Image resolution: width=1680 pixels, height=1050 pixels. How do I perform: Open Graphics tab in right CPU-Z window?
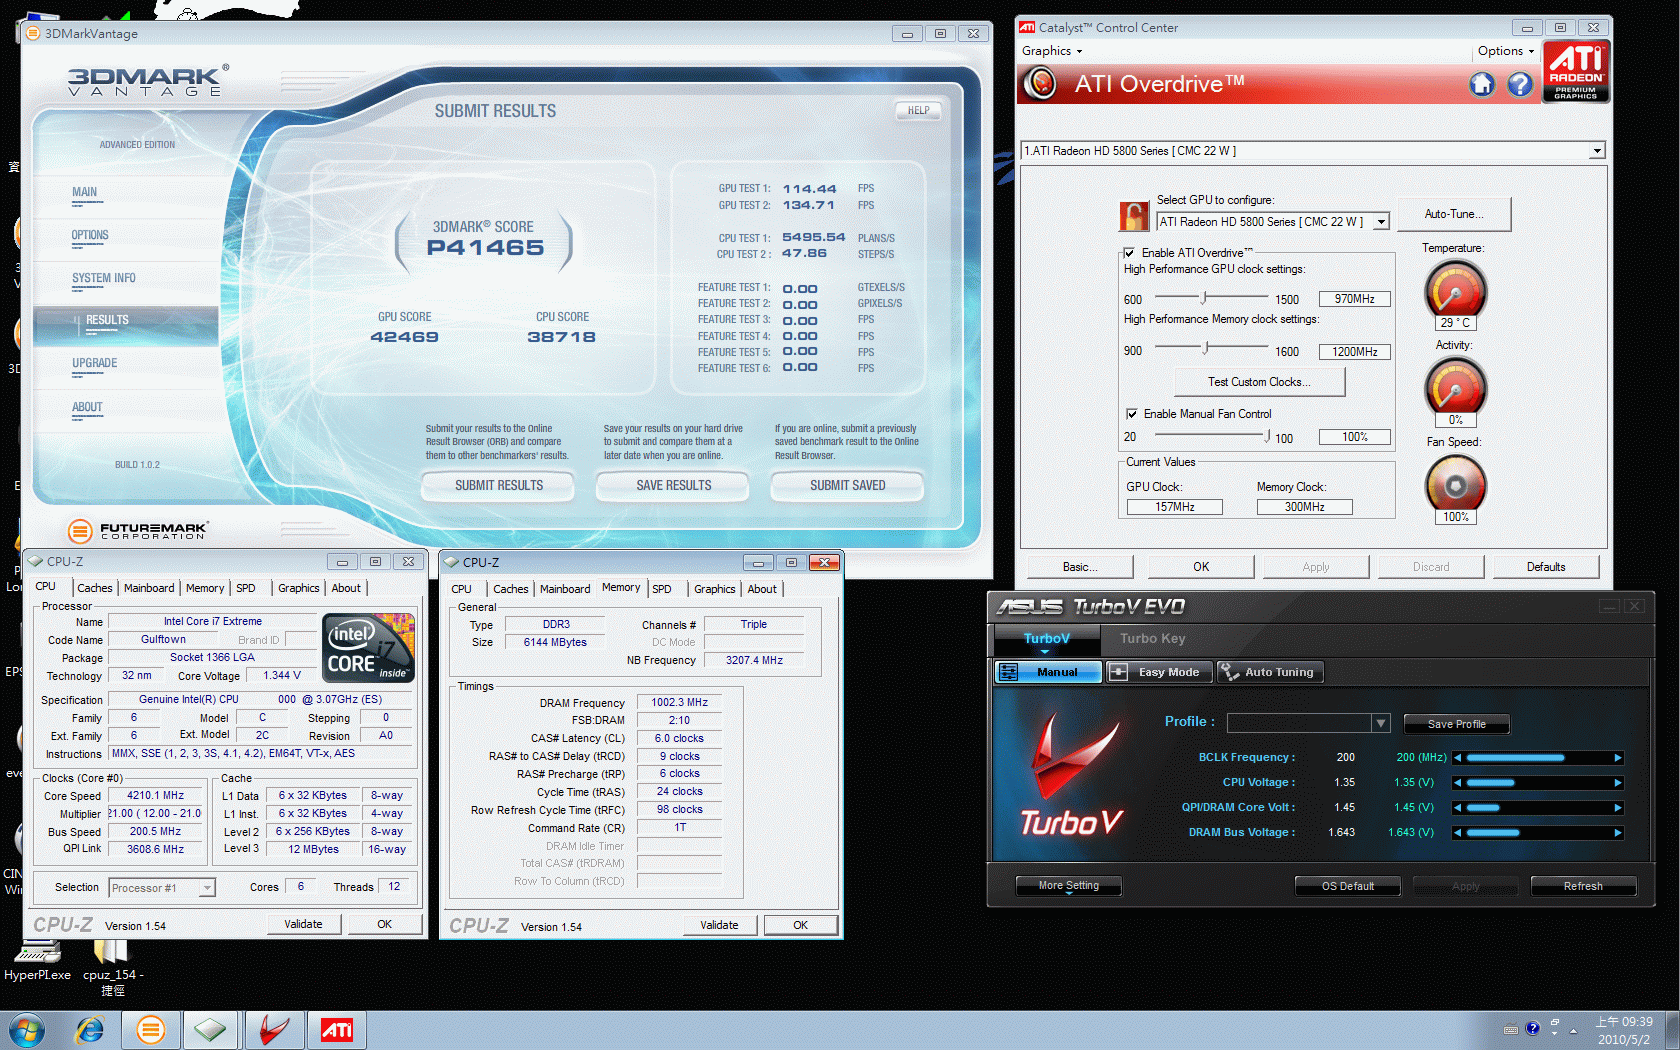714,589
